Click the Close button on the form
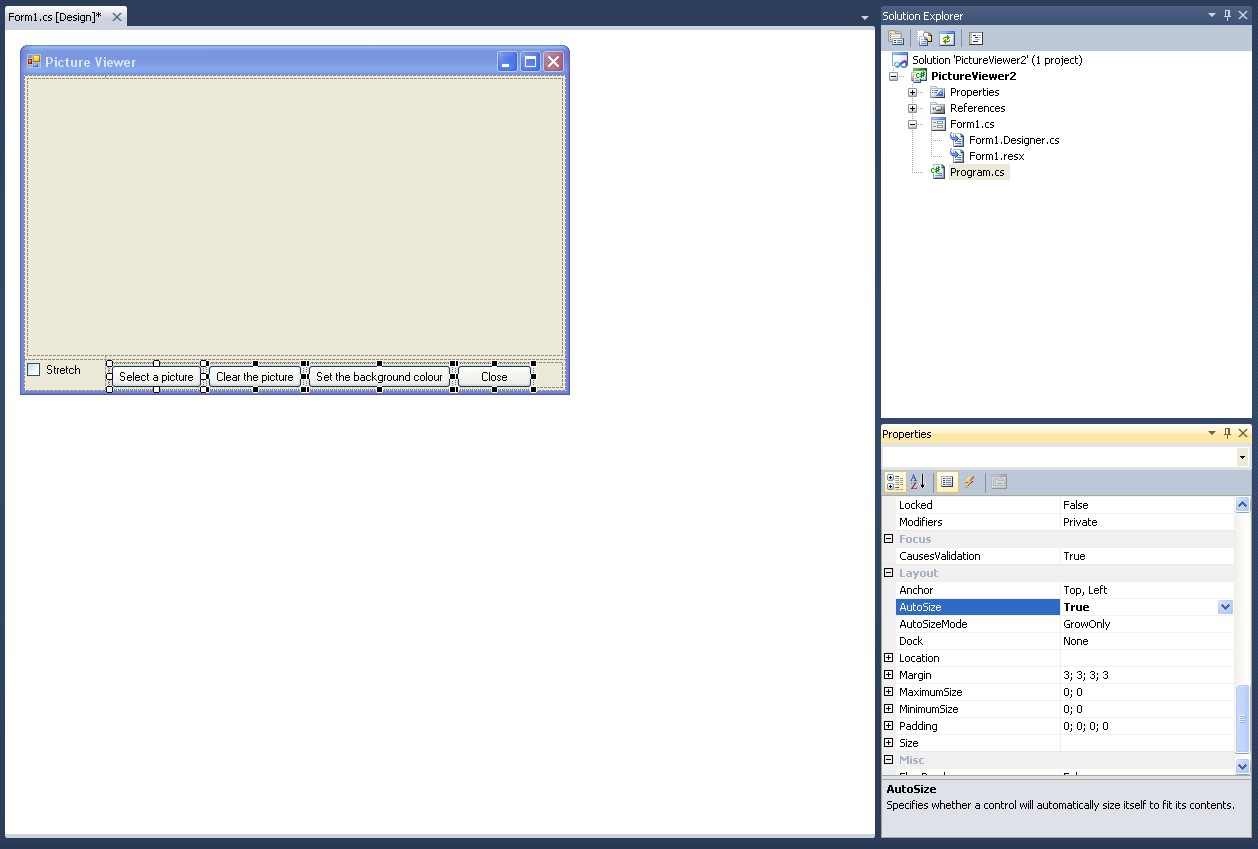Image resolution: width=1258 pixels, height=849 pixels. (x=494, y=377)
